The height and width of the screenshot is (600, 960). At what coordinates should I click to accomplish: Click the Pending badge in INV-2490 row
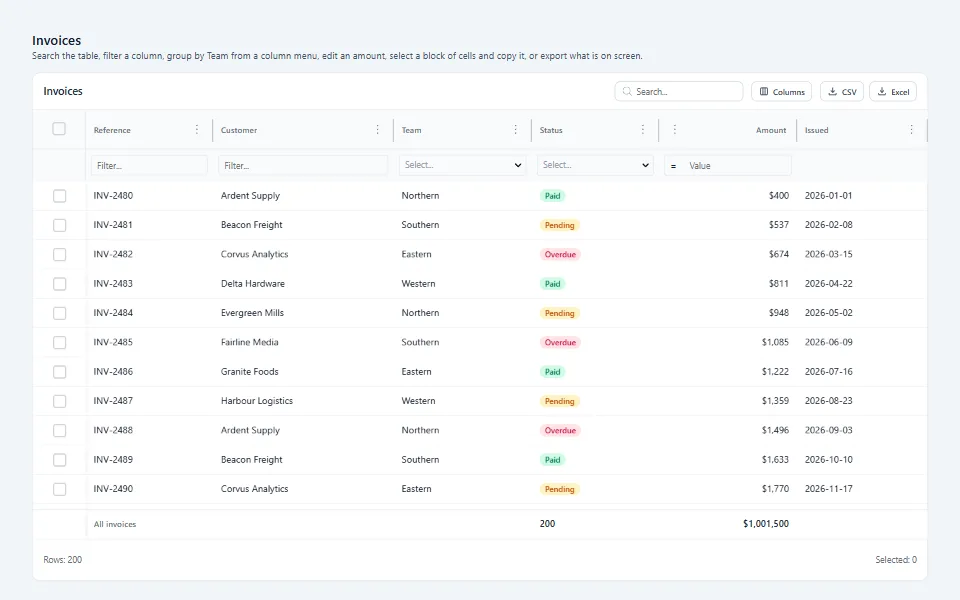click(560, 489)
